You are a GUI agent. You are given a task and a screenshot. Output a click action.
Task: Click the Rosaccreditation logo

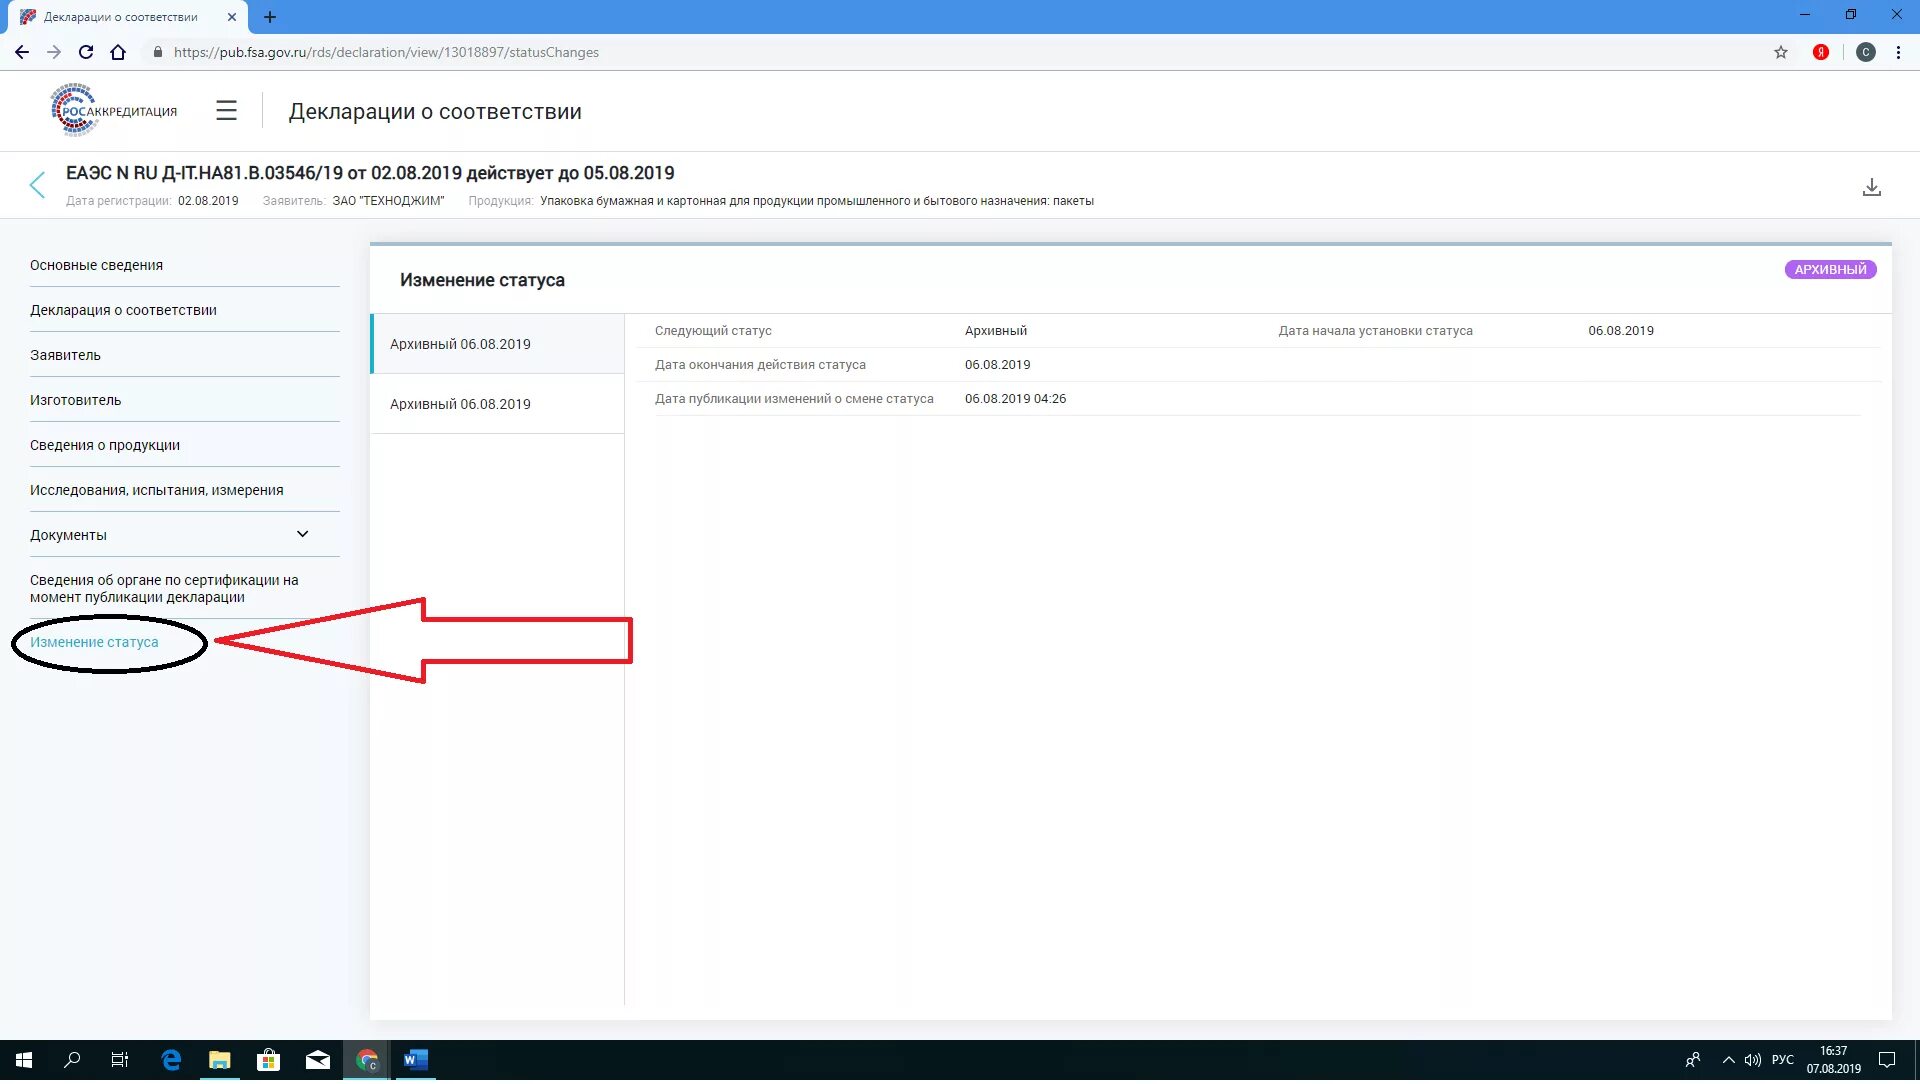[113, 110]
